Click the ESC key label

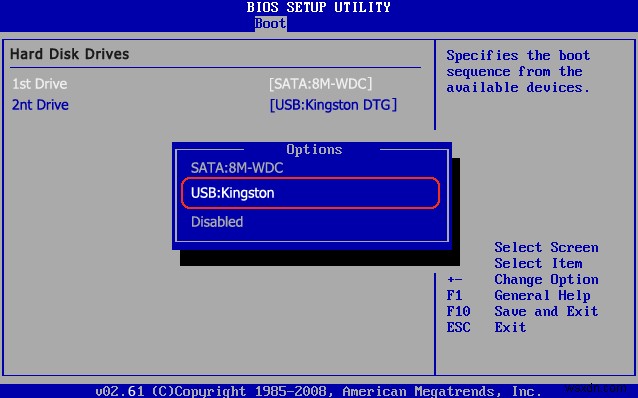(458, 327)
